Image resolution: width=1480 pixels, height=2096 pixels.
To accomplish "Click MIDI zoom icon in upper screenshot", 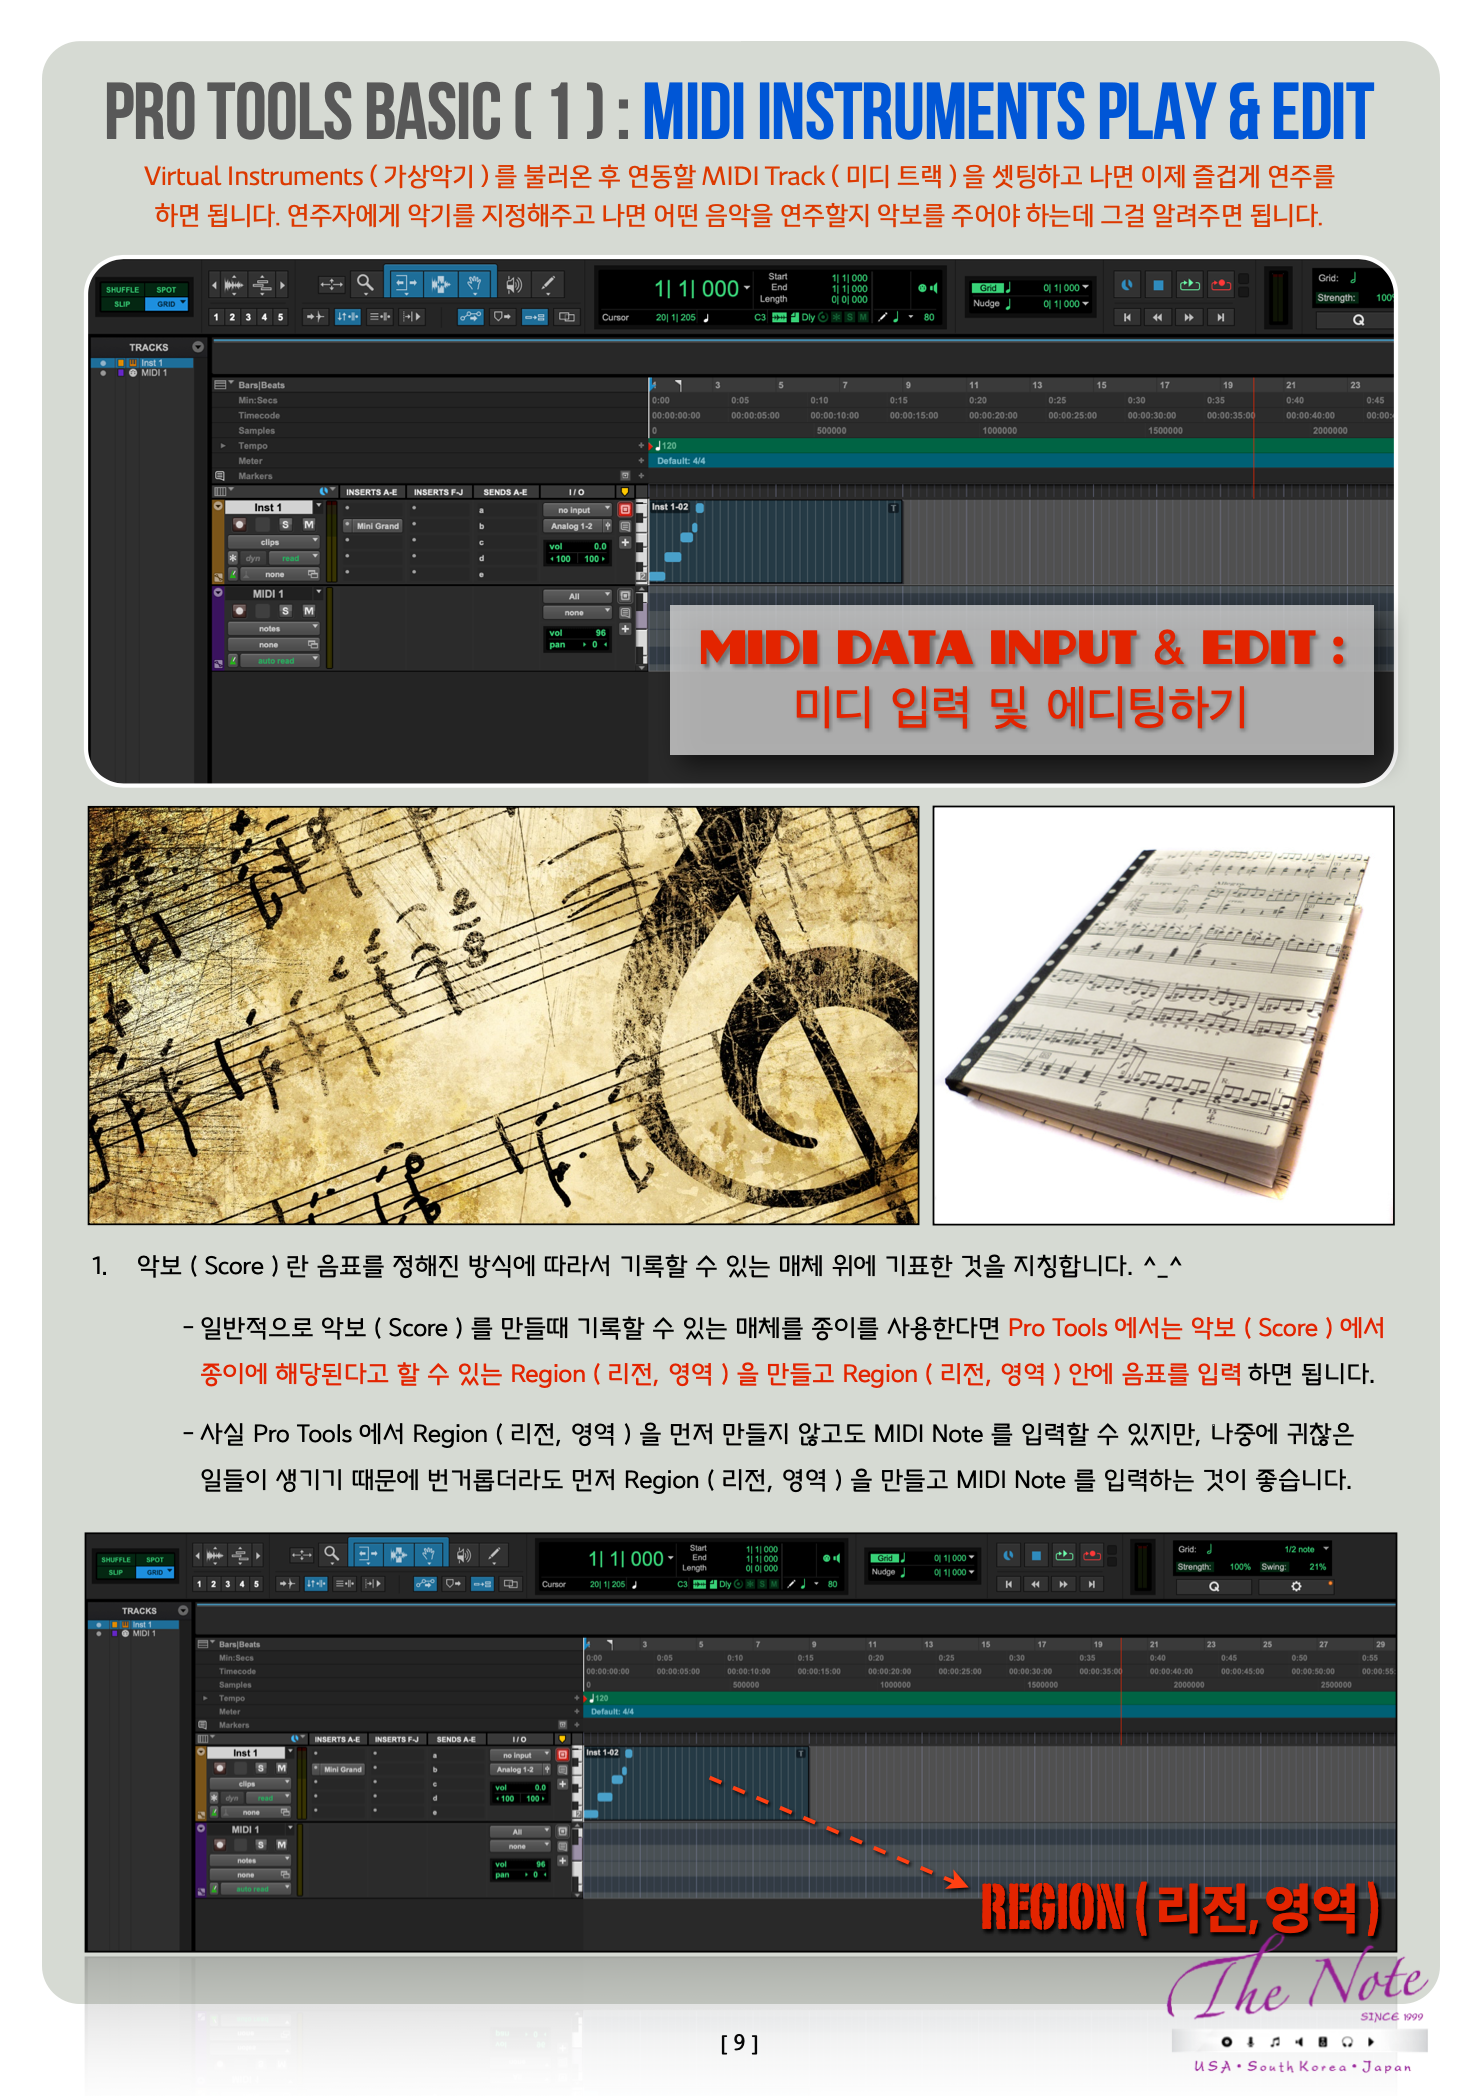I will (262, 285).
